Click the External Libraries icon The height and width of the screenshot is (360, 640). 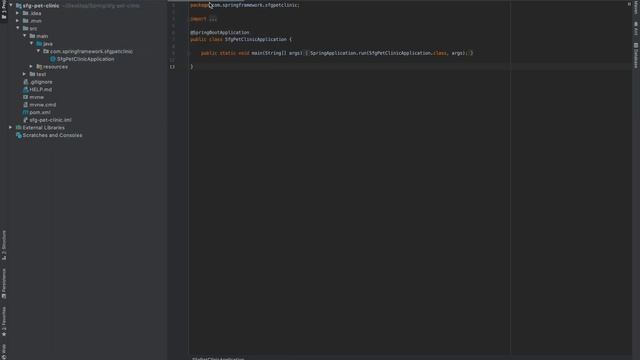tap(18, 127)
